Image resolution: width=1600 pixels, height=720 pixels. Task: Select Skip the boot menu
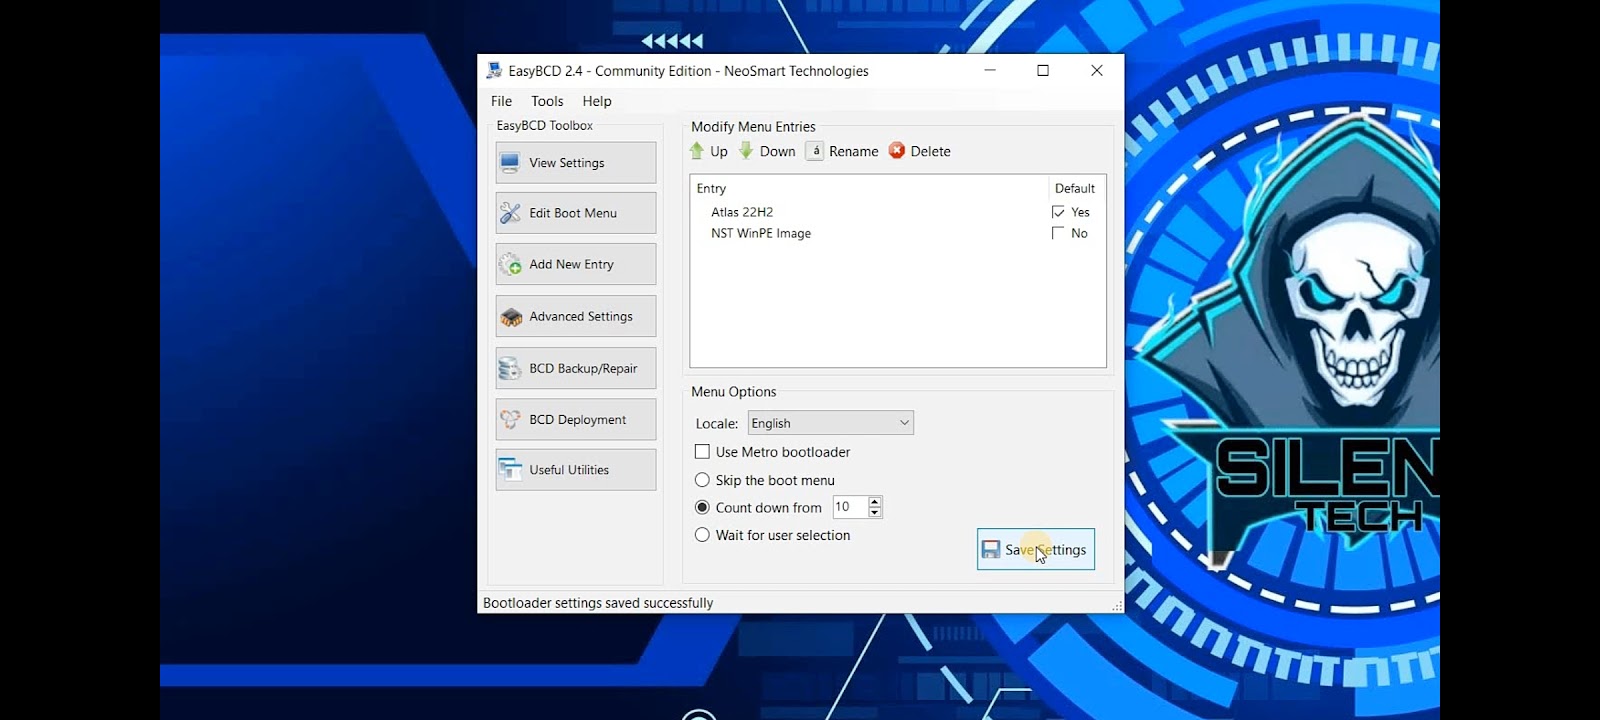tap(702, 480)
